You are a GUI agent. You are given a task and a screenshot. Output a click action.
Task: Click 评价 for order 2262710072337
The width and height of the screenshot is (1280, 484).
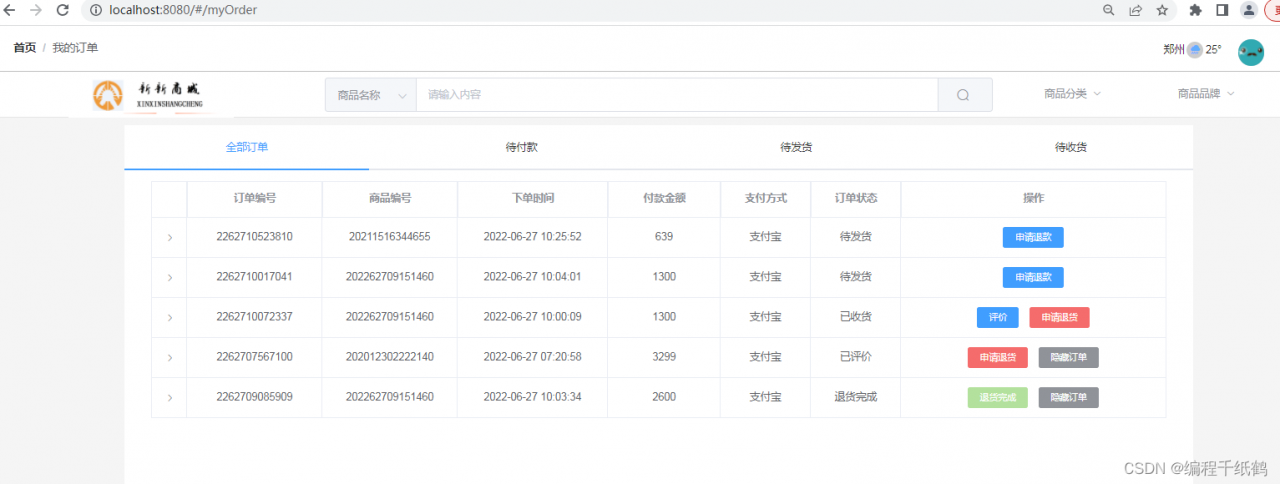point(998,317)
